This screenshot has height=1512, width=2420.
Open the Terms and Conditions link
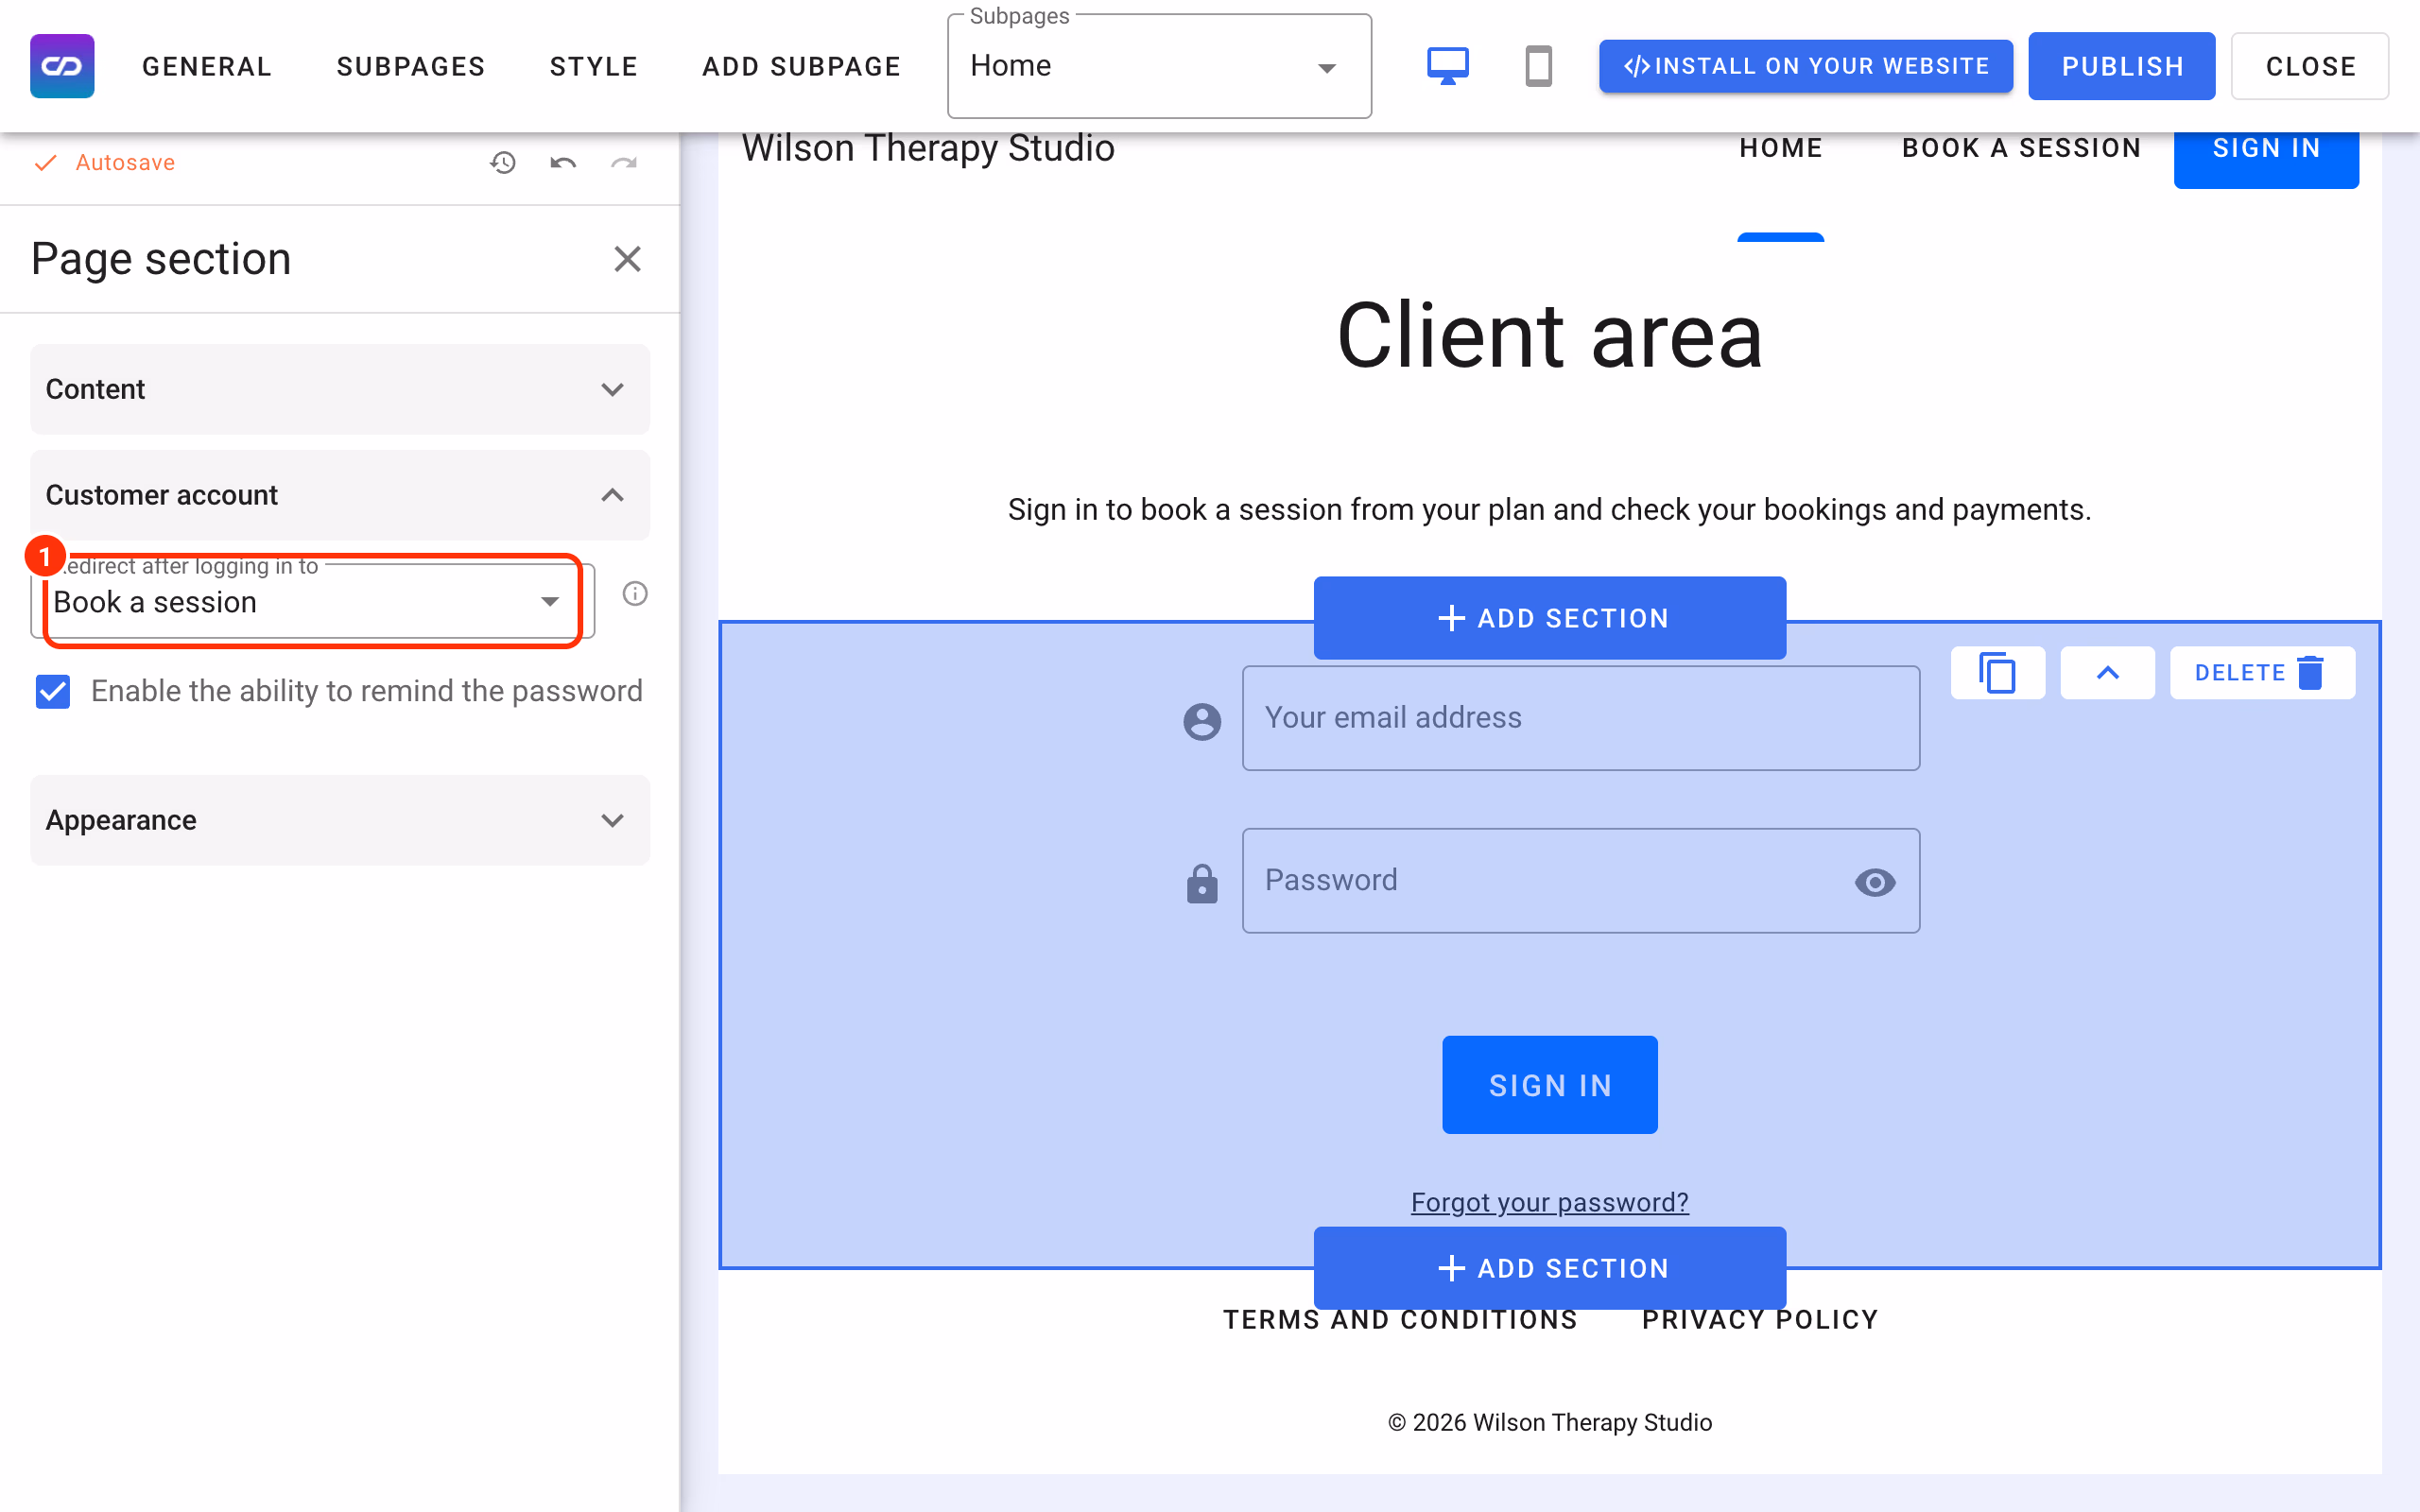(1400, 1320)
